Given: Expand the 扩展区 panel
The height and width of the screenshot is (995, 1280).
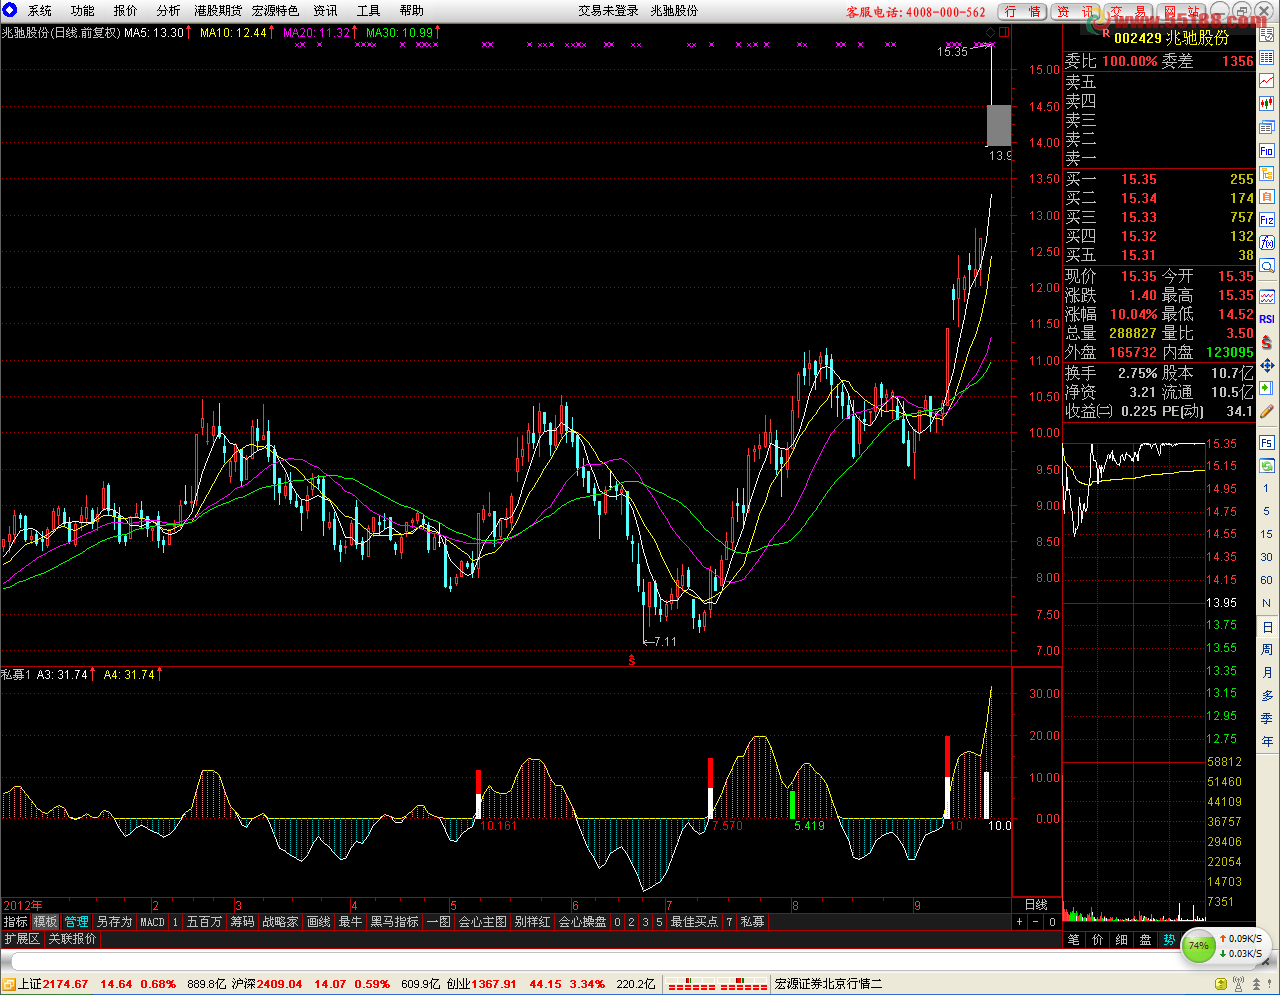Looking at the screenshot, I should pyautogui.click(x=22, y=939).
